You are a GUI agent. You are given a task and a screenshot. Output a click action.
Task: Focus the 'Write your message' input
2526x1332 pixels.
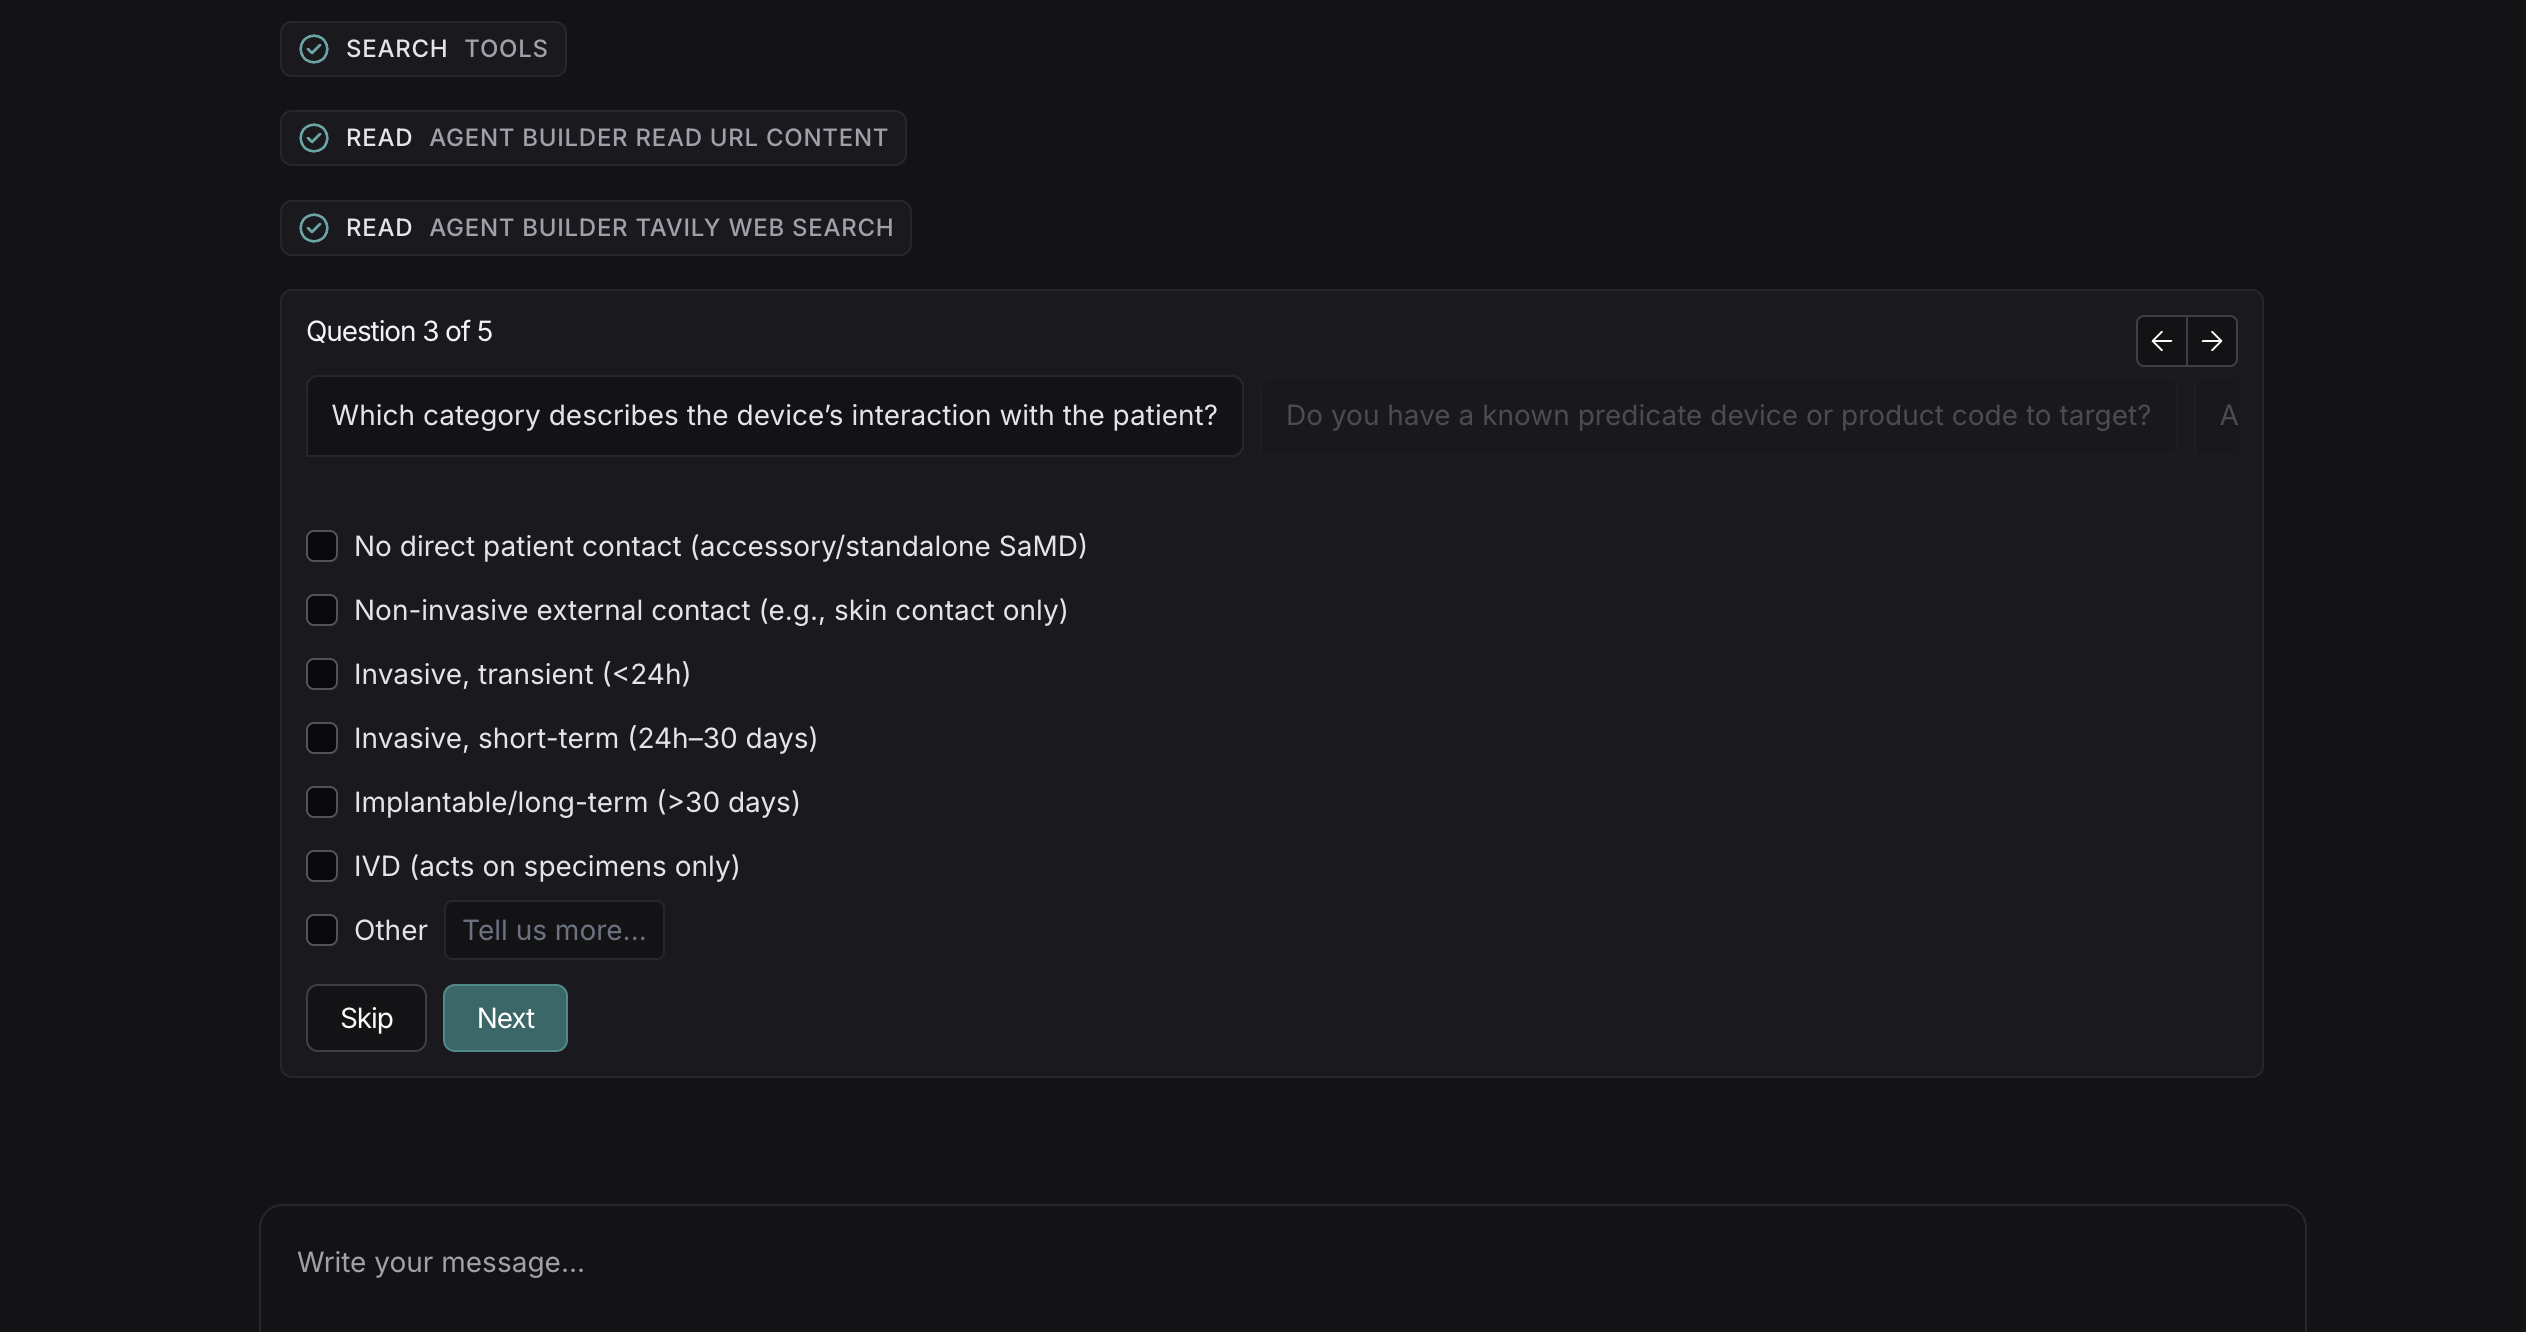point(1280,1263)
